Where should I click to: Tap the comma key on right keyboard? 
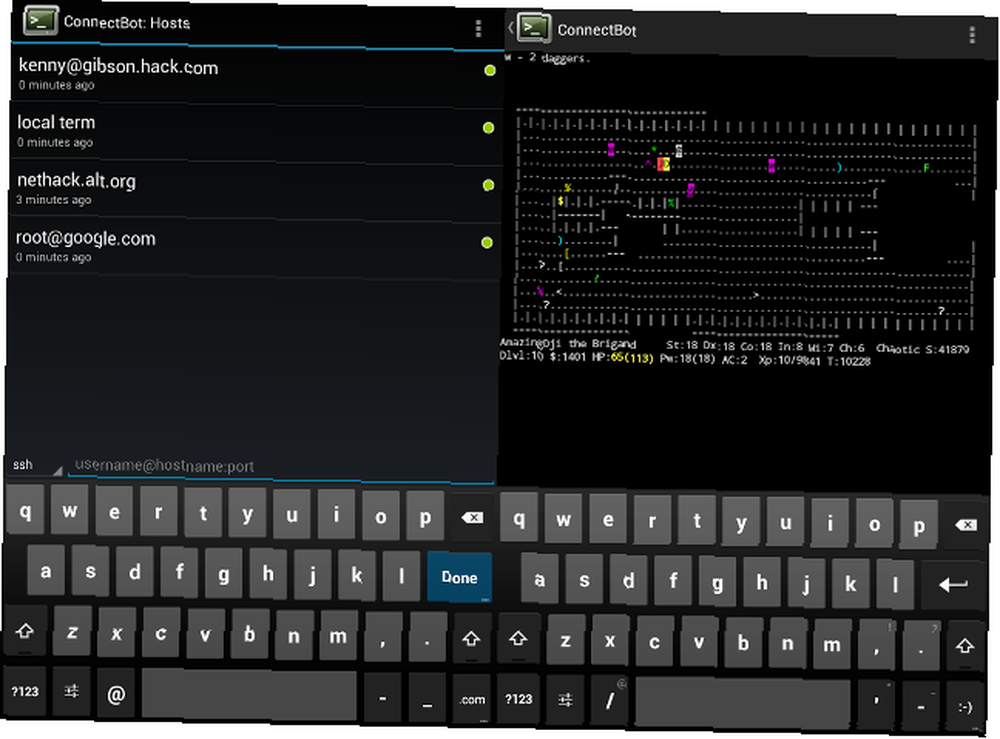(x=876, y=645)
